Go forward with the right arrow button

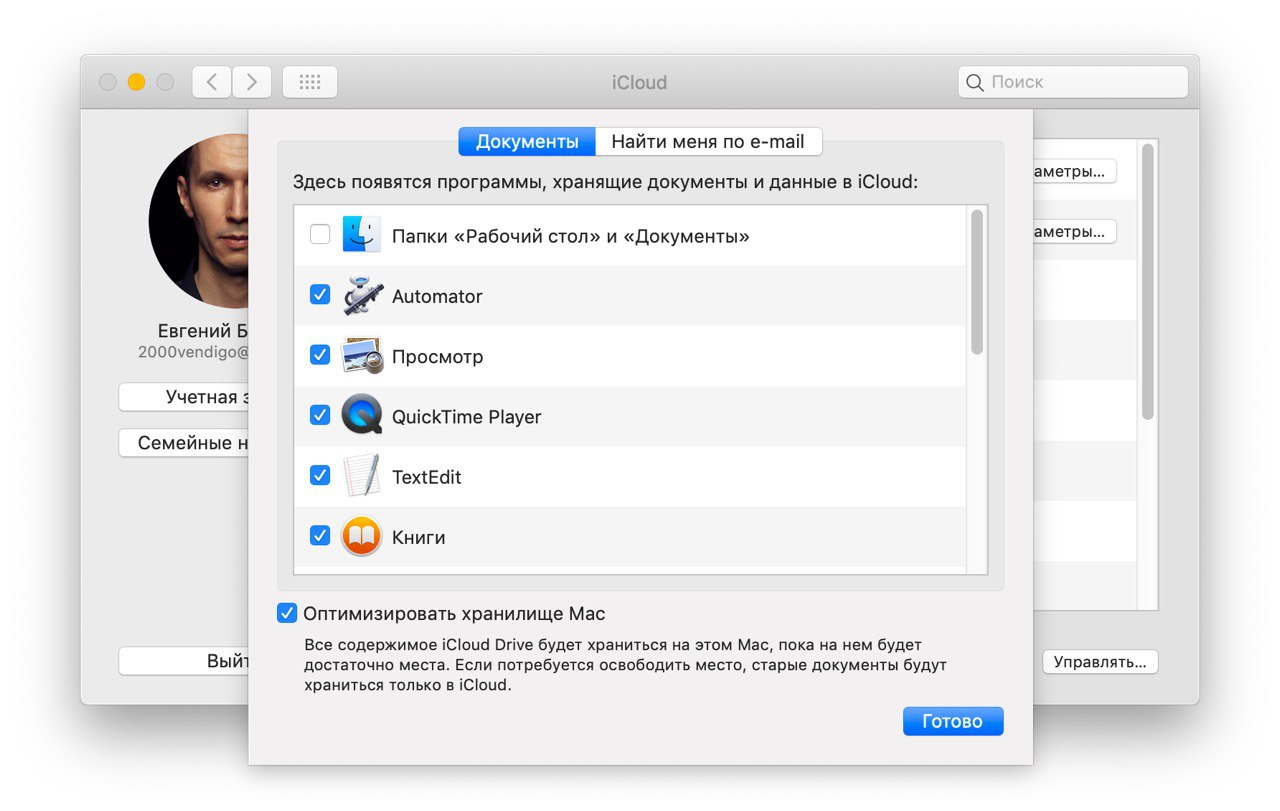(252, 82)
